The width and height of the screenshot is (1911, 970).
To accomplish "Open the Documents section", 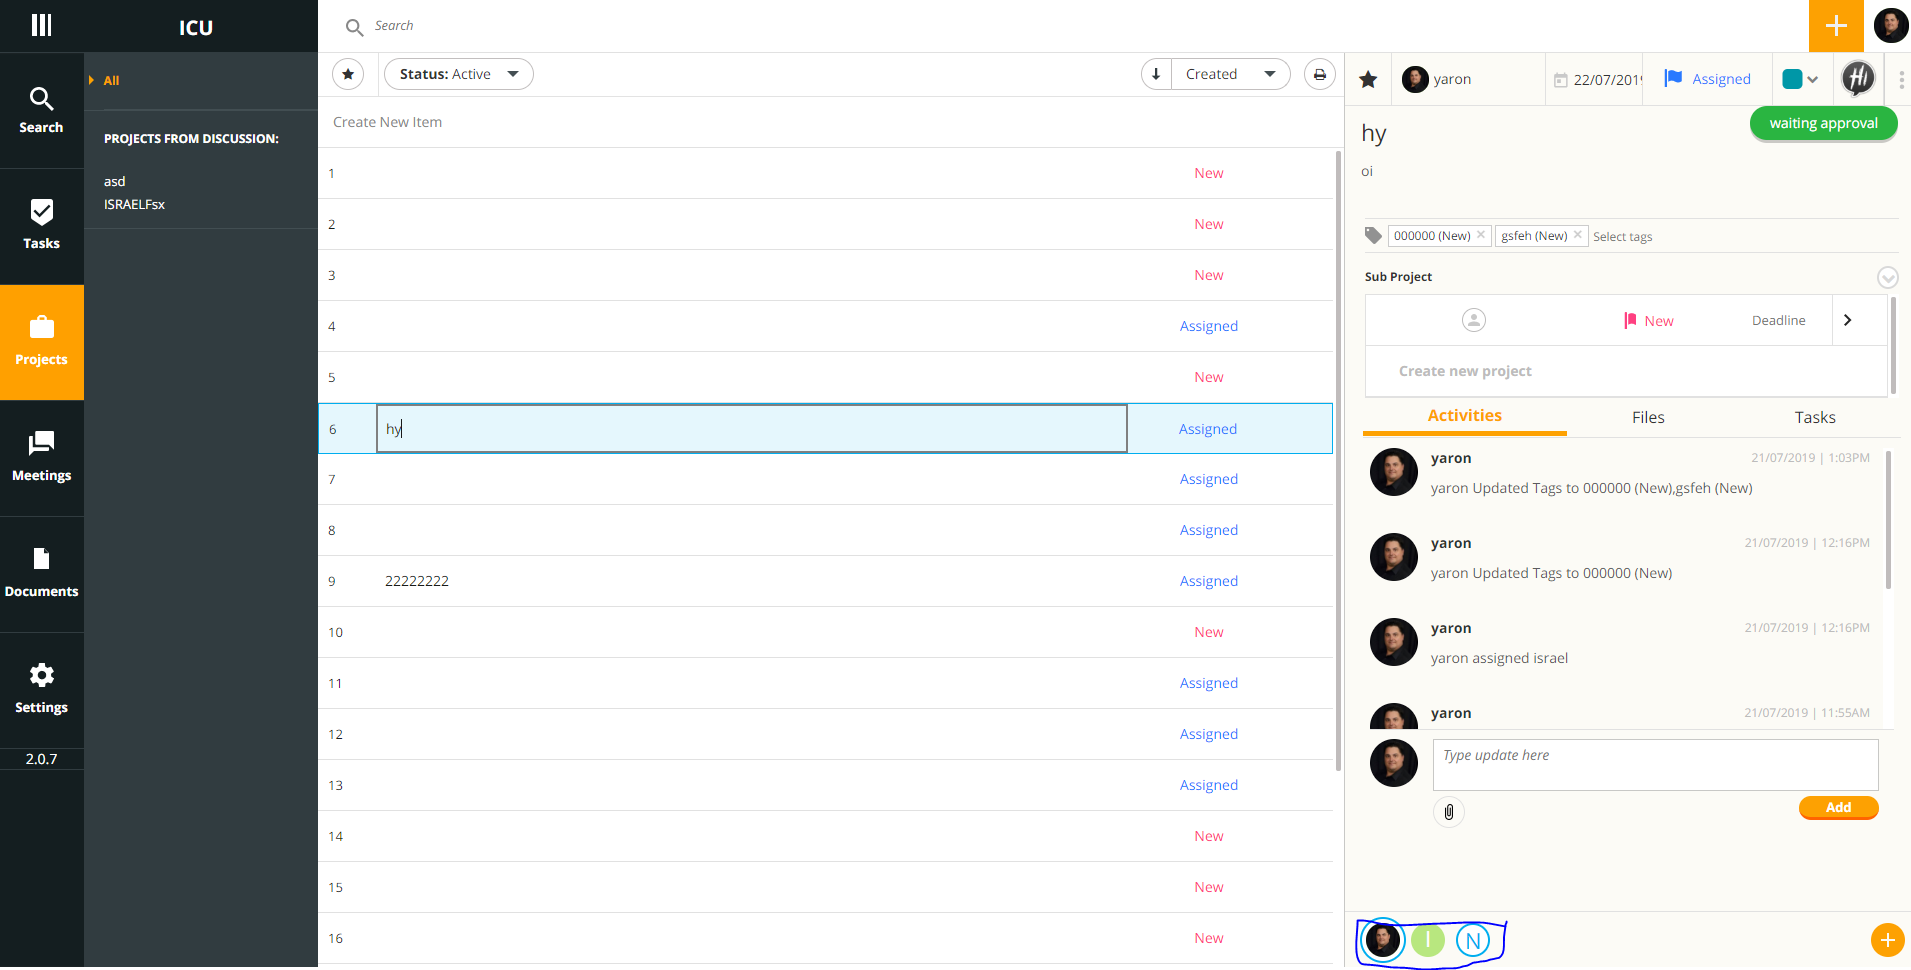I will [x=41, y=573].
